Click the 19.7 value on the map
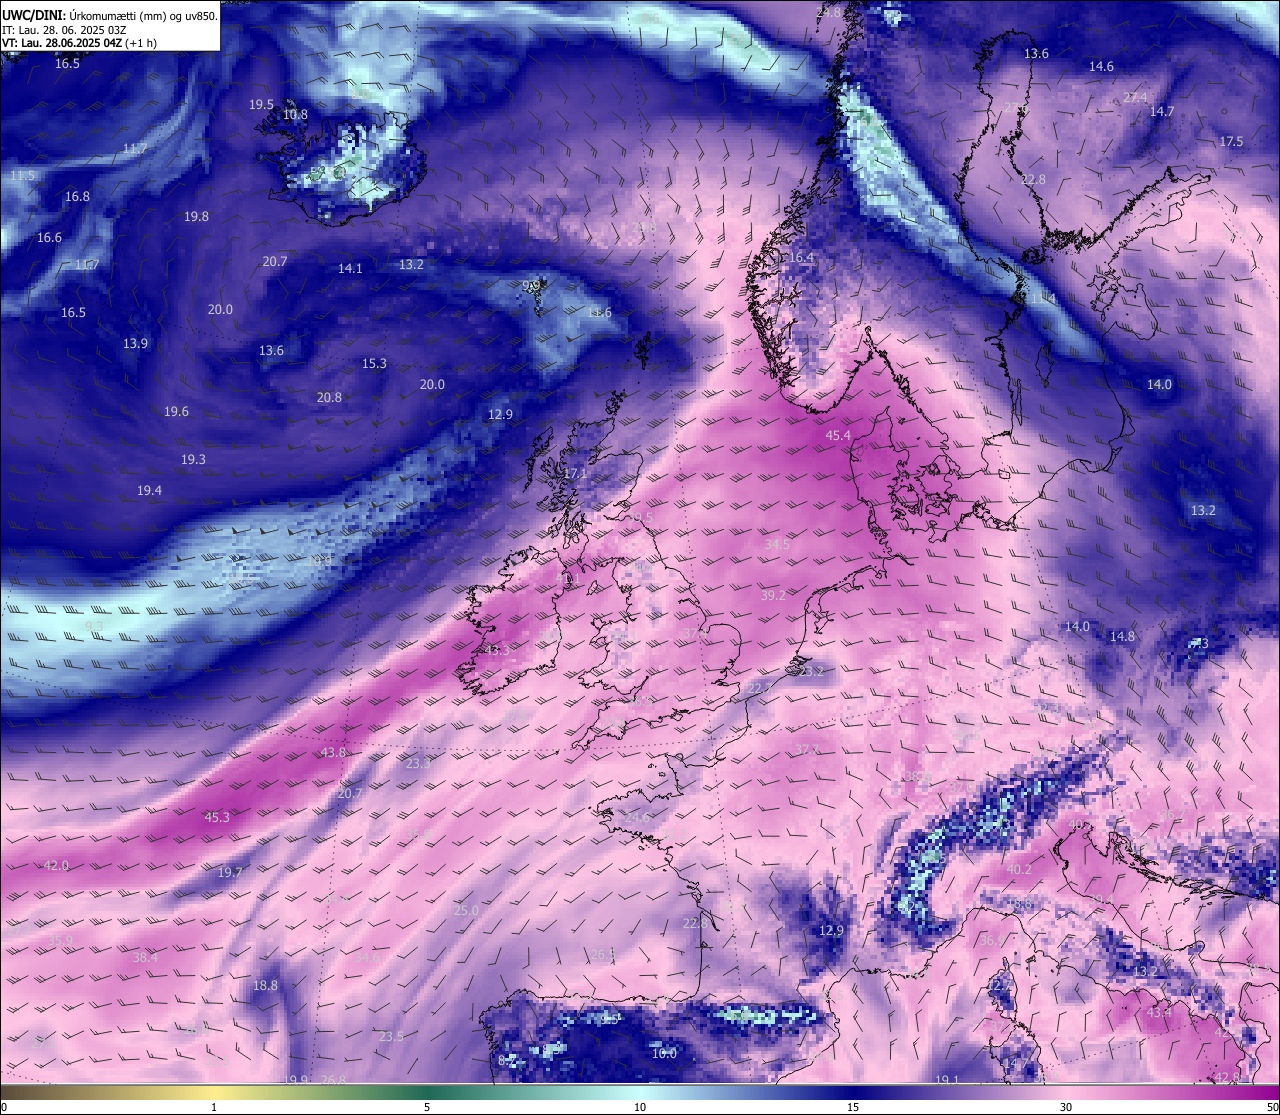The image size is (1280, 1115). click(x=230, y=873)
